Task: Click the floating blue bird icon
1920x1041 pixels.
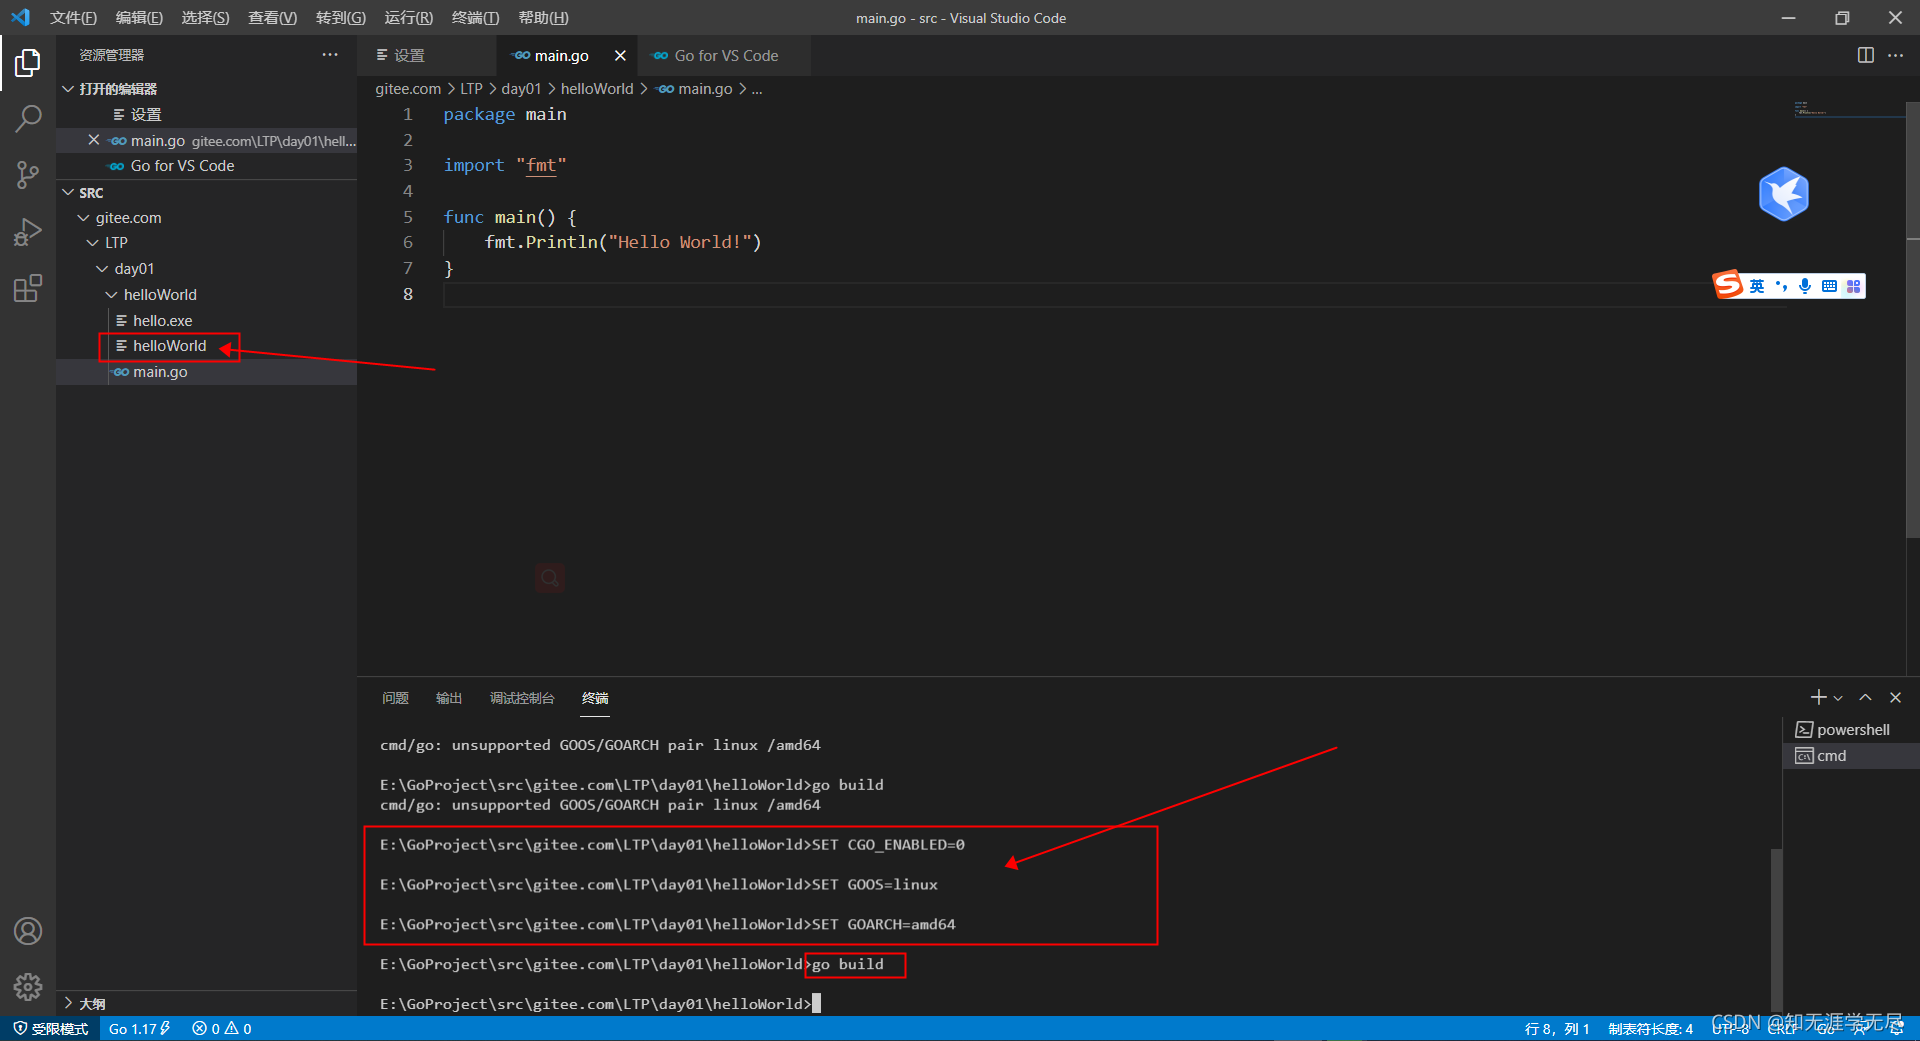Action: coord(1784,193)
